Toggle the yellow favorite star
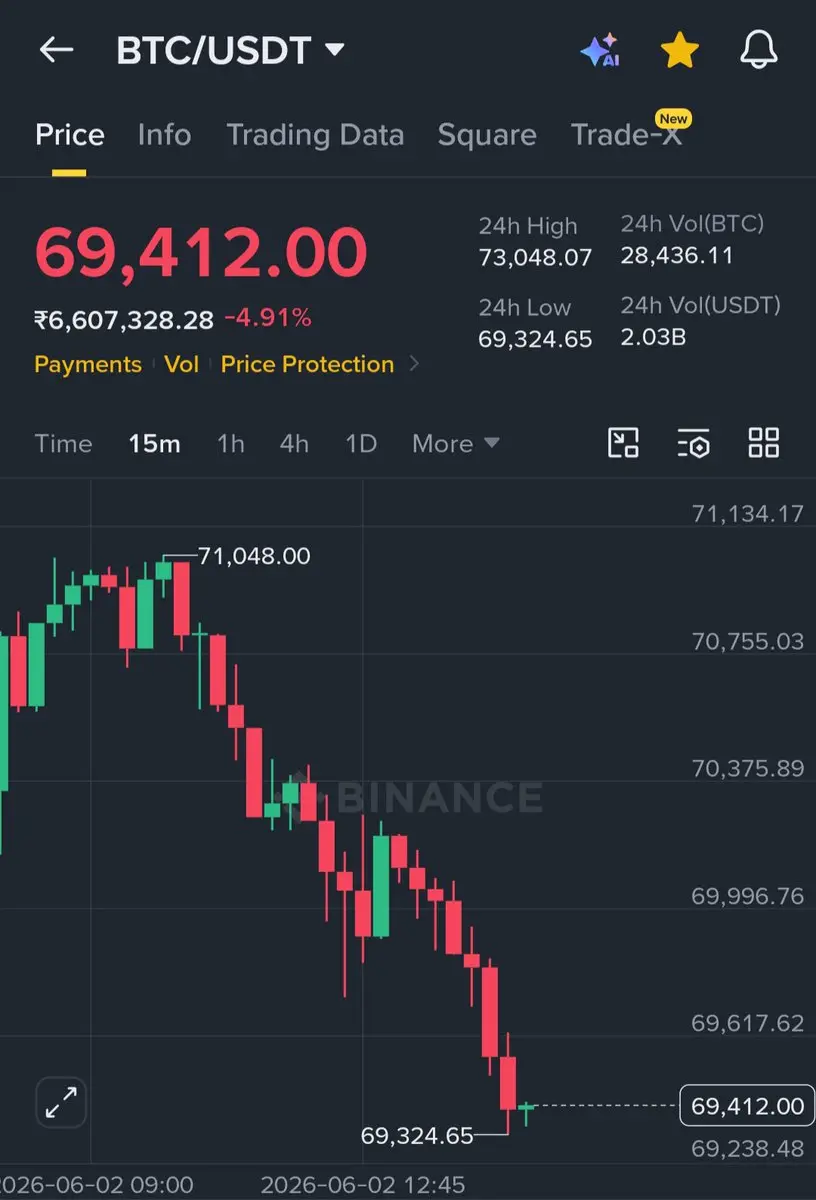816x1200 pixels. (679, 49)
